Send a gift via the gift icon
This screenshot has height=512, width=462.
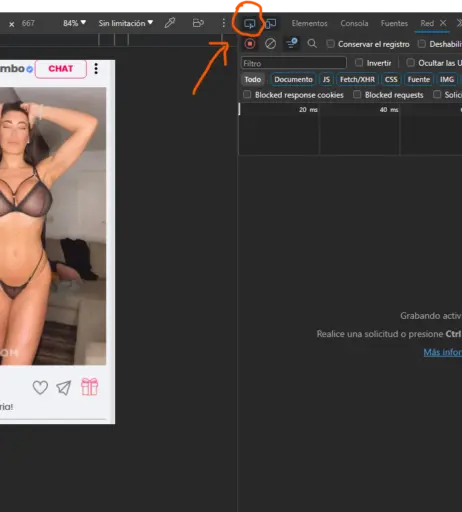(x=90, y=387)
